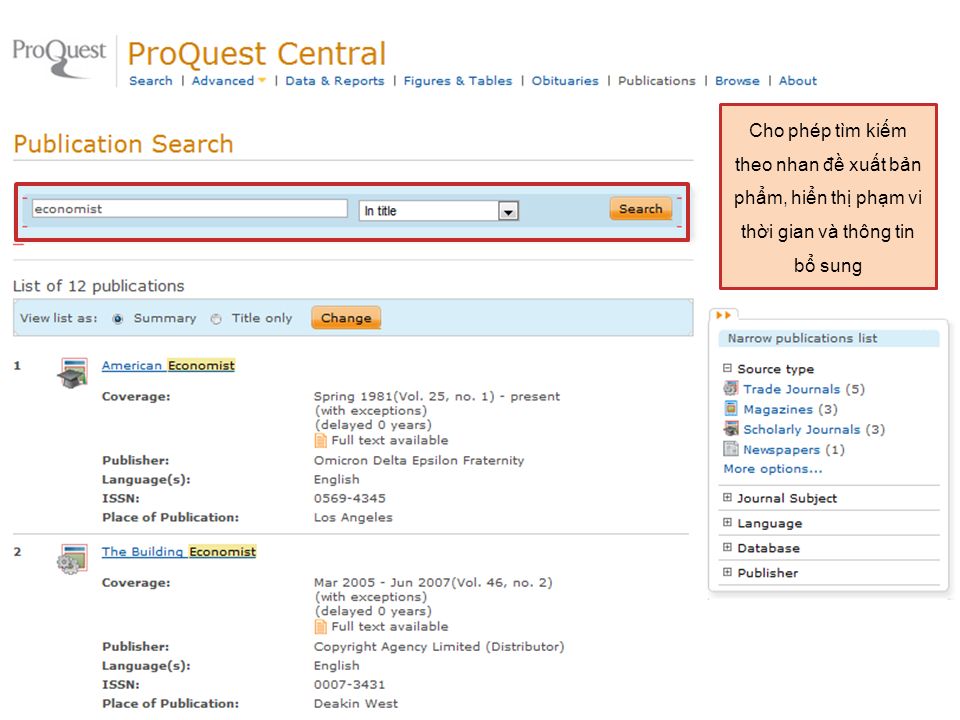Image resolution: width=960 pixels, height=720 pixels.
Task: Click the Change view button
Action: (346, 318)
